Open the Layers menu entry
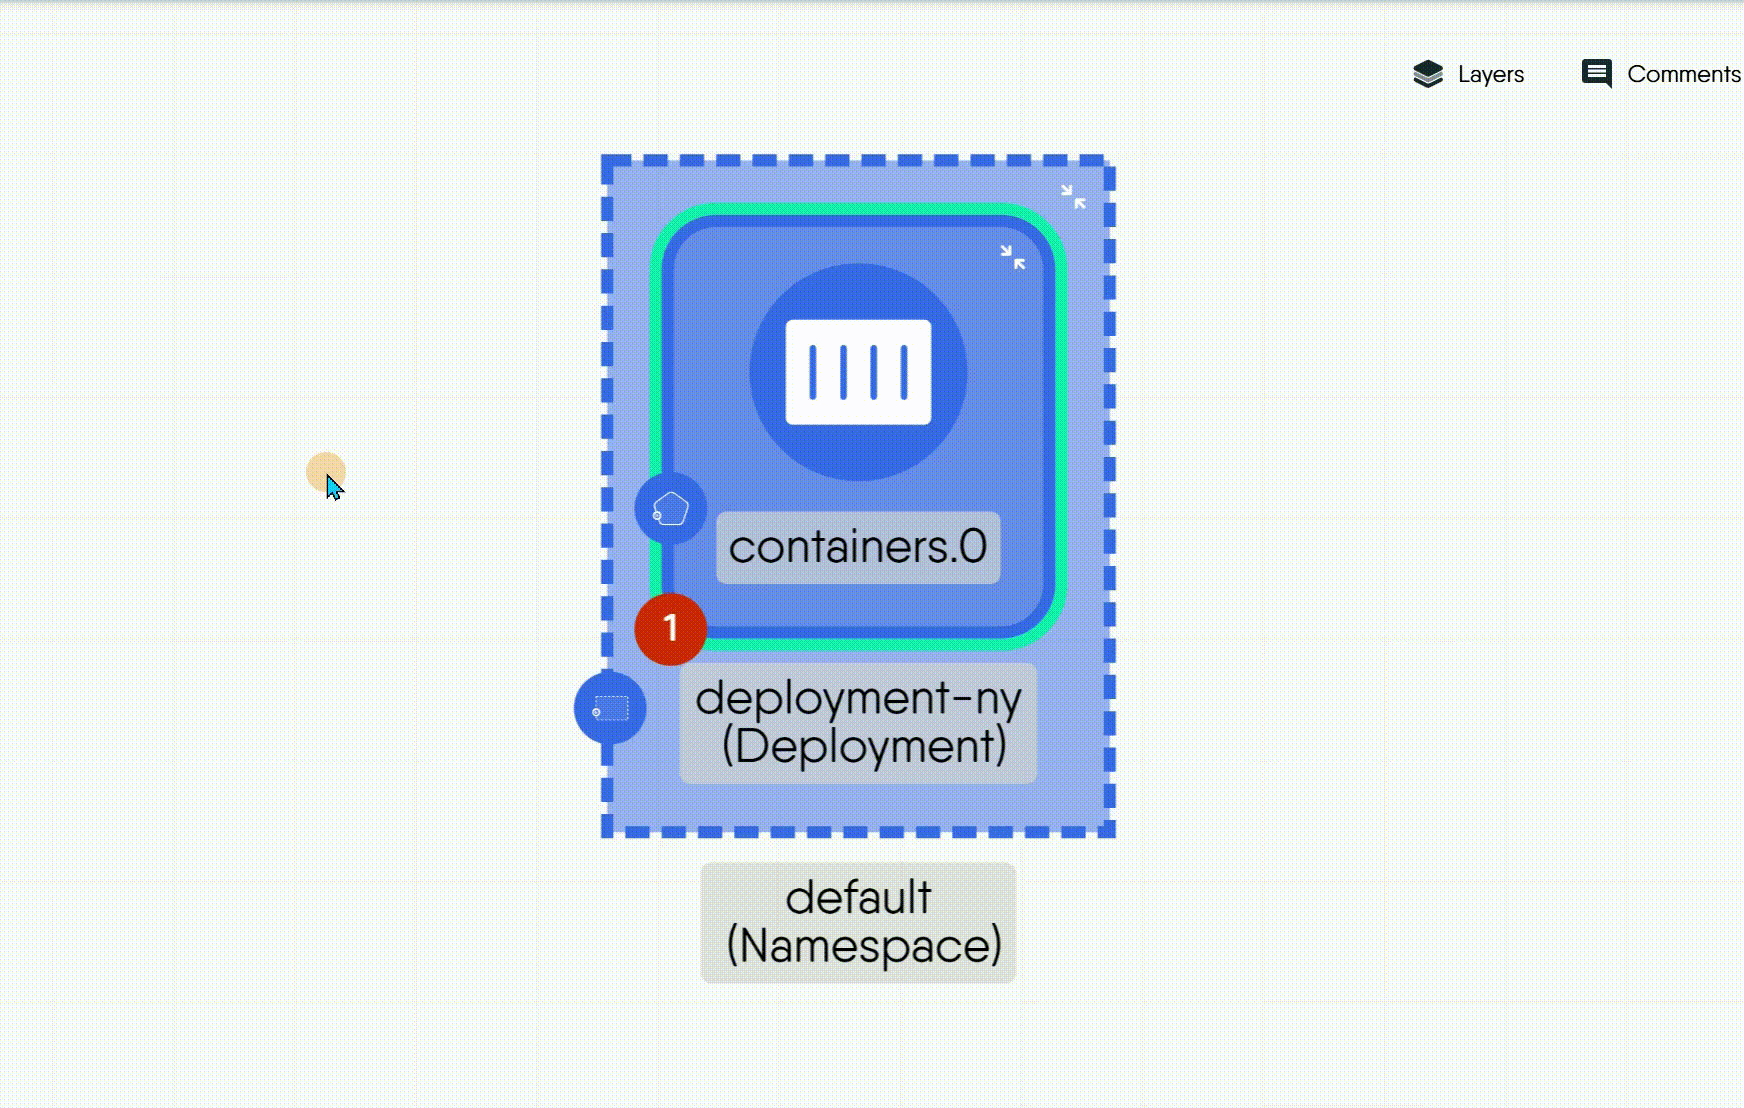 pos(1490,73)
